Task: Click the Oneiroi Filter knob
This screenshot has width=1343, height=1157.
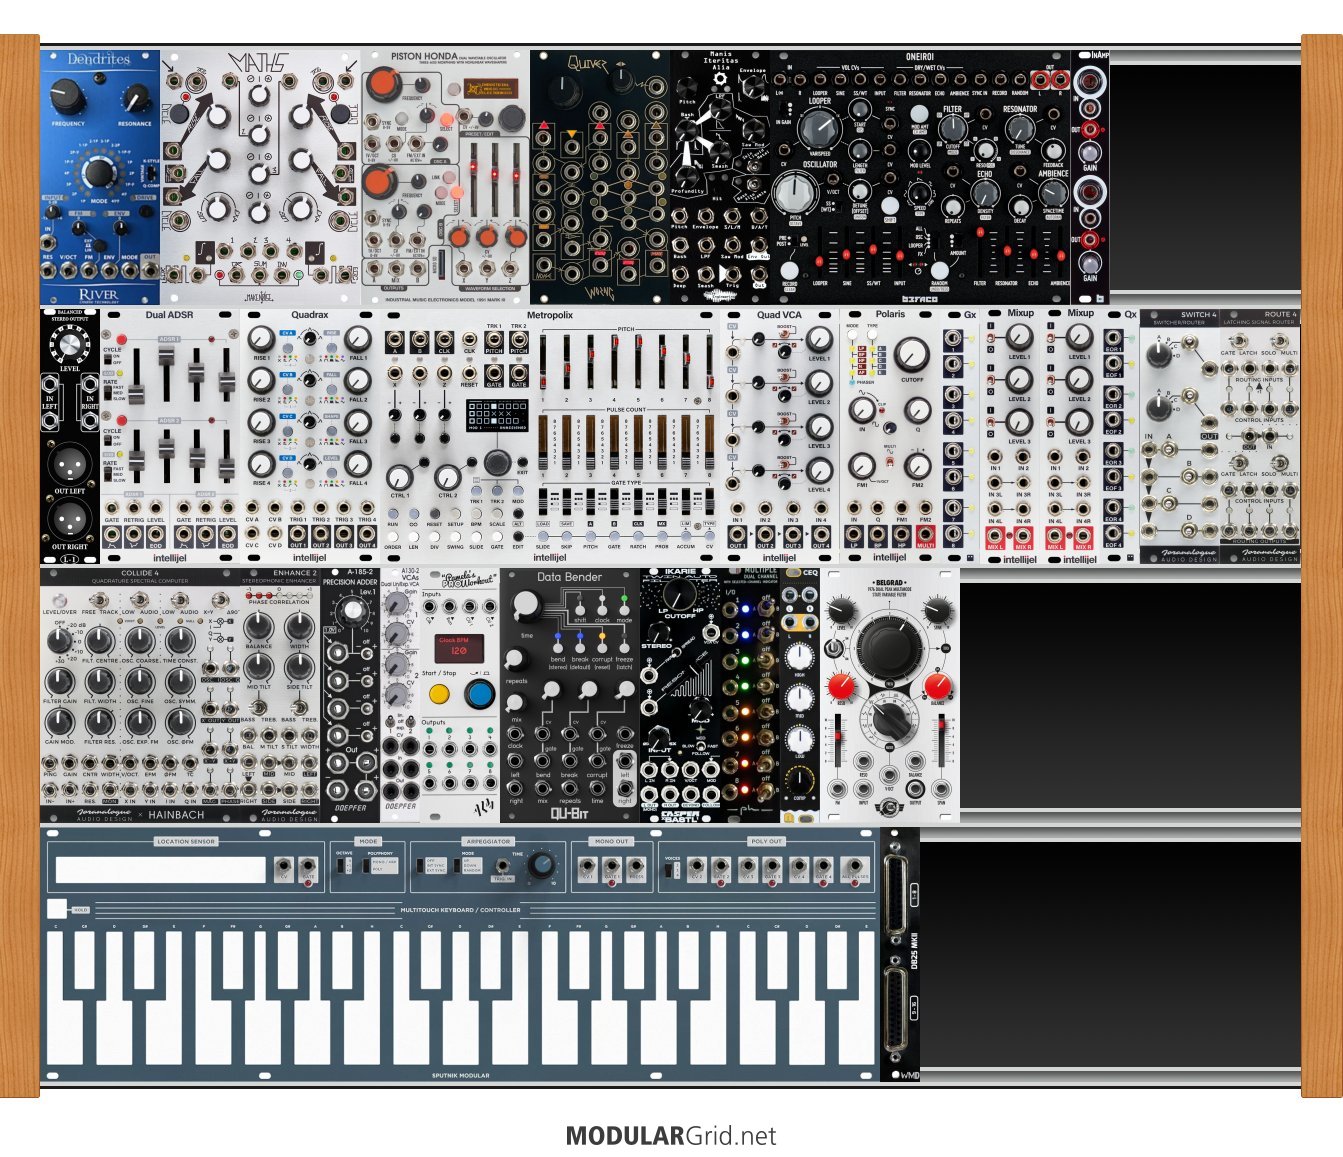Action: [x=953, y=128]
